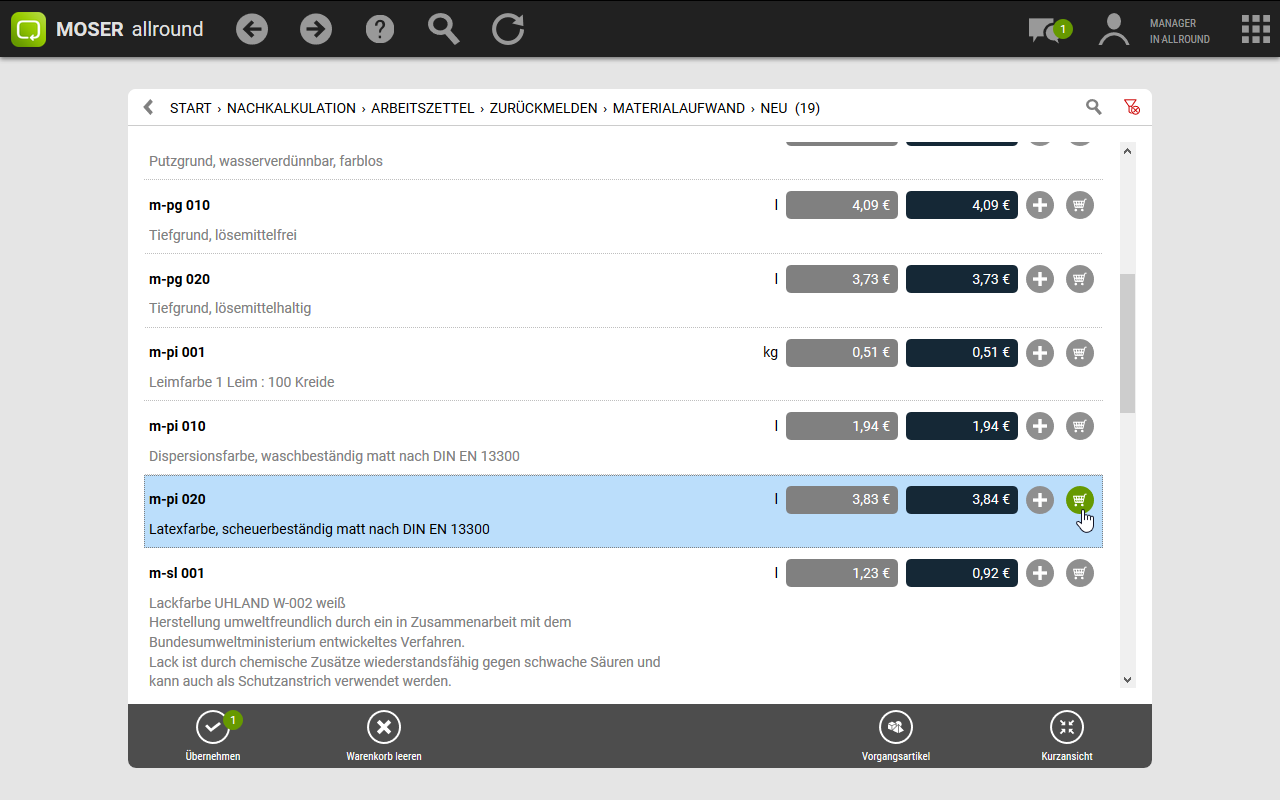Navigate to the ARBEITSZETTEL breadcrumb

click(x=422, y=108)
